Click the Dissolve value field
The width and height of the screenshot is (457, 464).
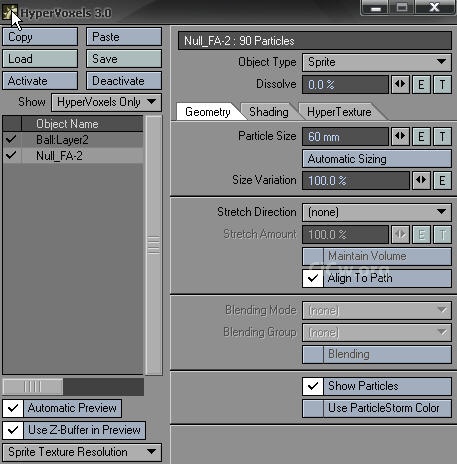[345, 84]
